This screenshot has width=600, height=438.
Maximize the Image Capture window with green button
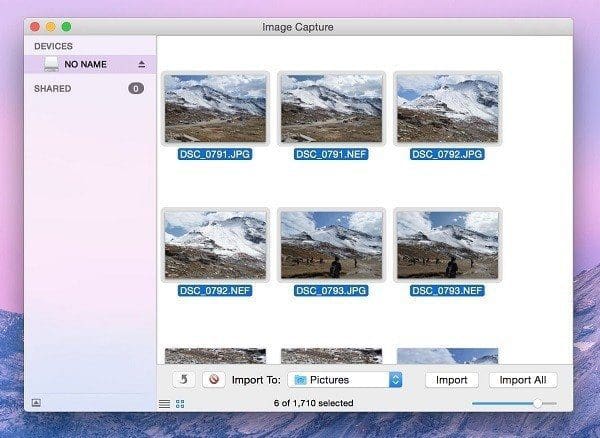(66, 27)
